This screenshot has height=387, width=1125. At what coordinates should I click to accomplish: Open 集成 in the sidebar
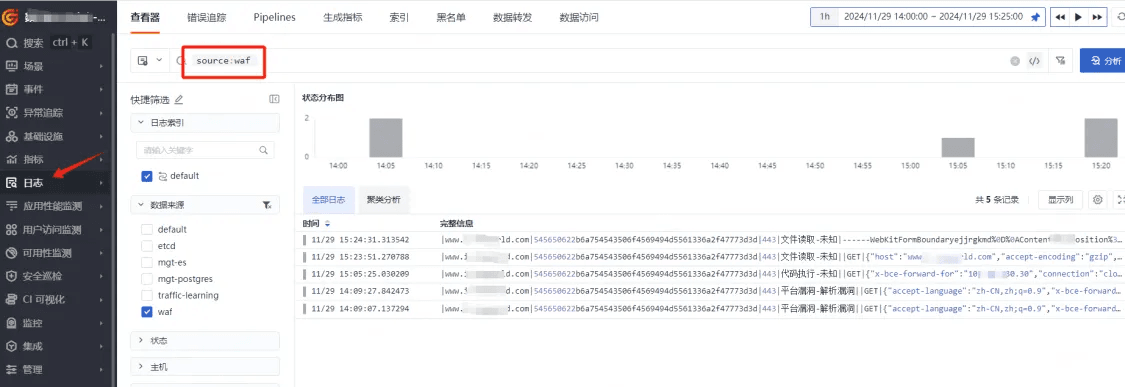[34, 346]
